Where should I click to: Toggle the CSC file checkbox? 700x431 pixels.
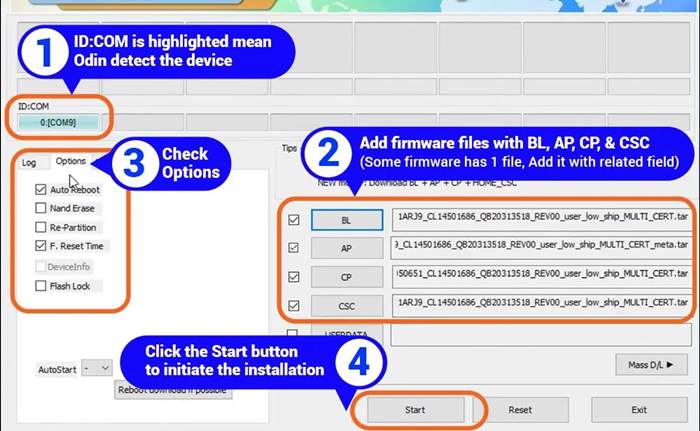294,306
